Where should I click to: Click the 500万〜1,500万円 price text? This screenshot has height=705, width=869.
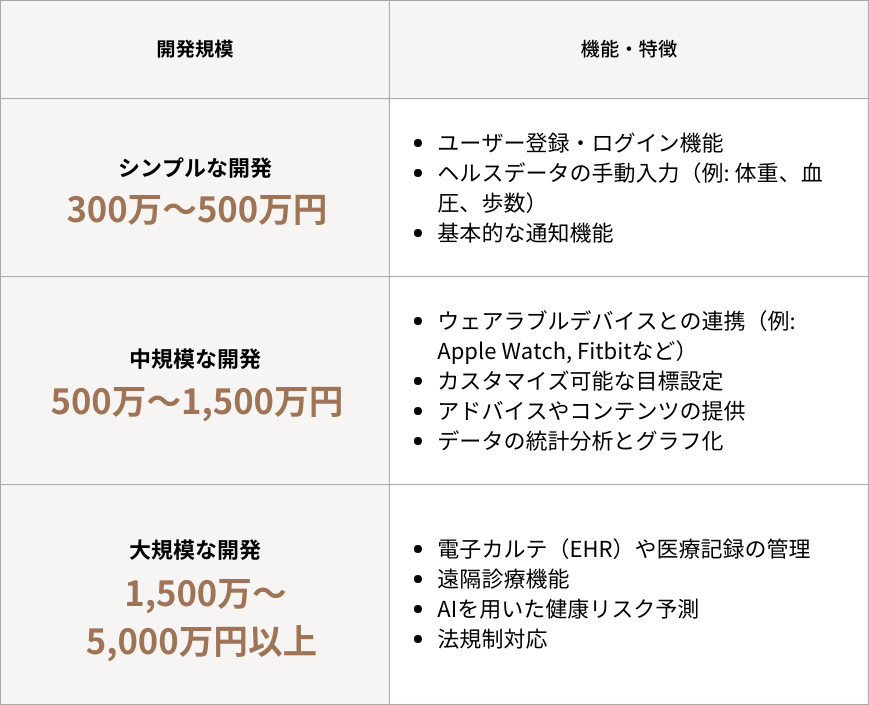point(196,401)
